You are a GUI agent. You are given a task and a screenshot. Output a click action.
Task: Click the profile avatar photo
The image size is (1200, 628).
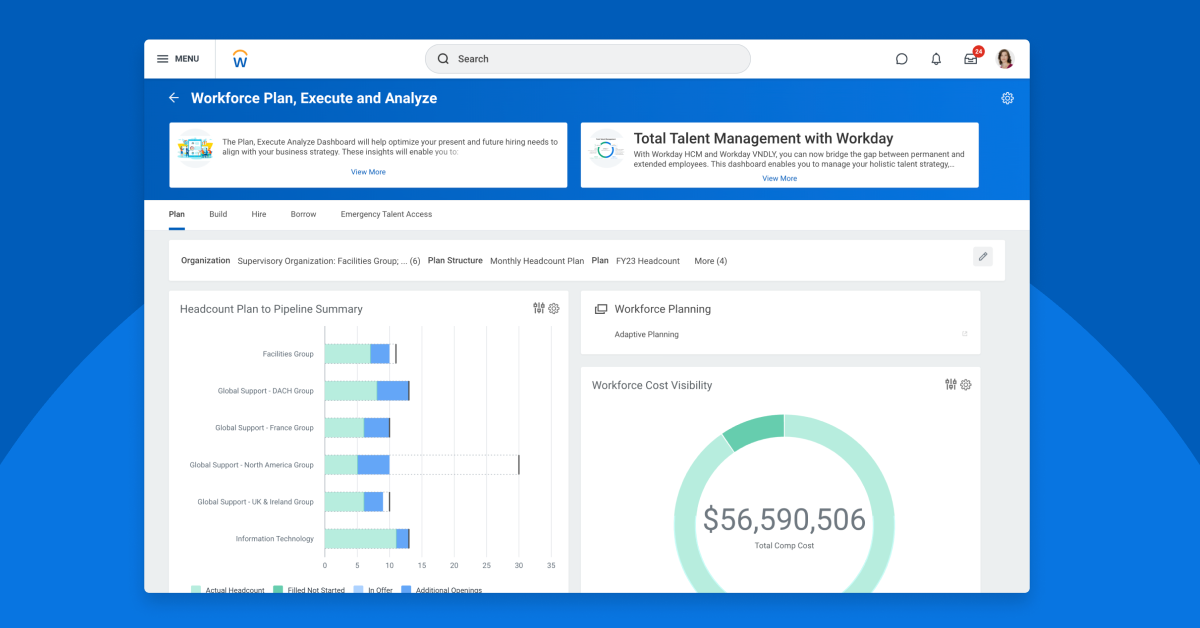[x=1004, y=59]
